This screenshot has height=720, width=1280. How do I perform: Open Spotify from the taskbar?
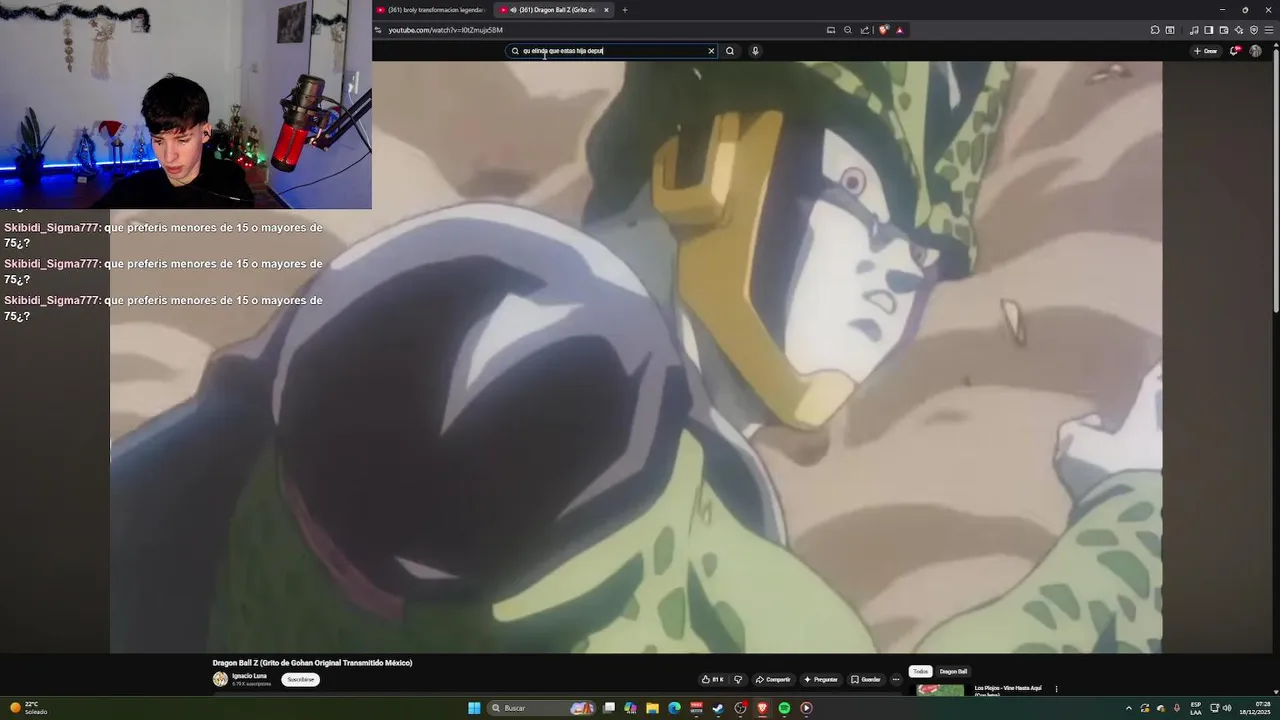pos(784,708)
